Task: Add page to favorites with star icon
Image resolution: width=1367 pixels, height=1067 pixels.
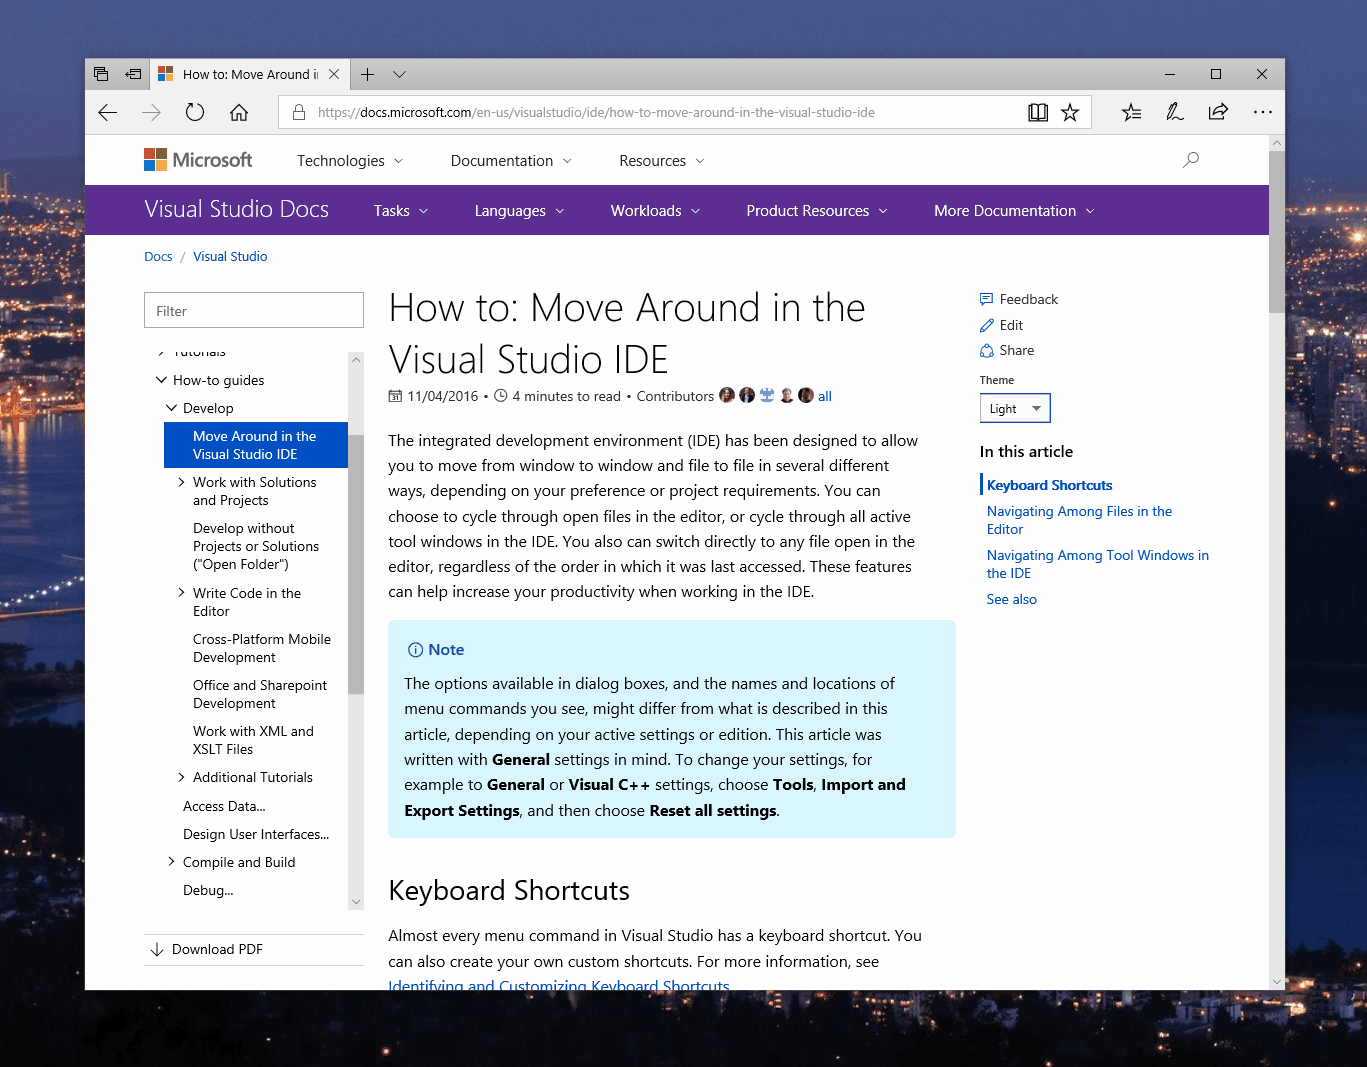Action: (x=1070, y=112)
